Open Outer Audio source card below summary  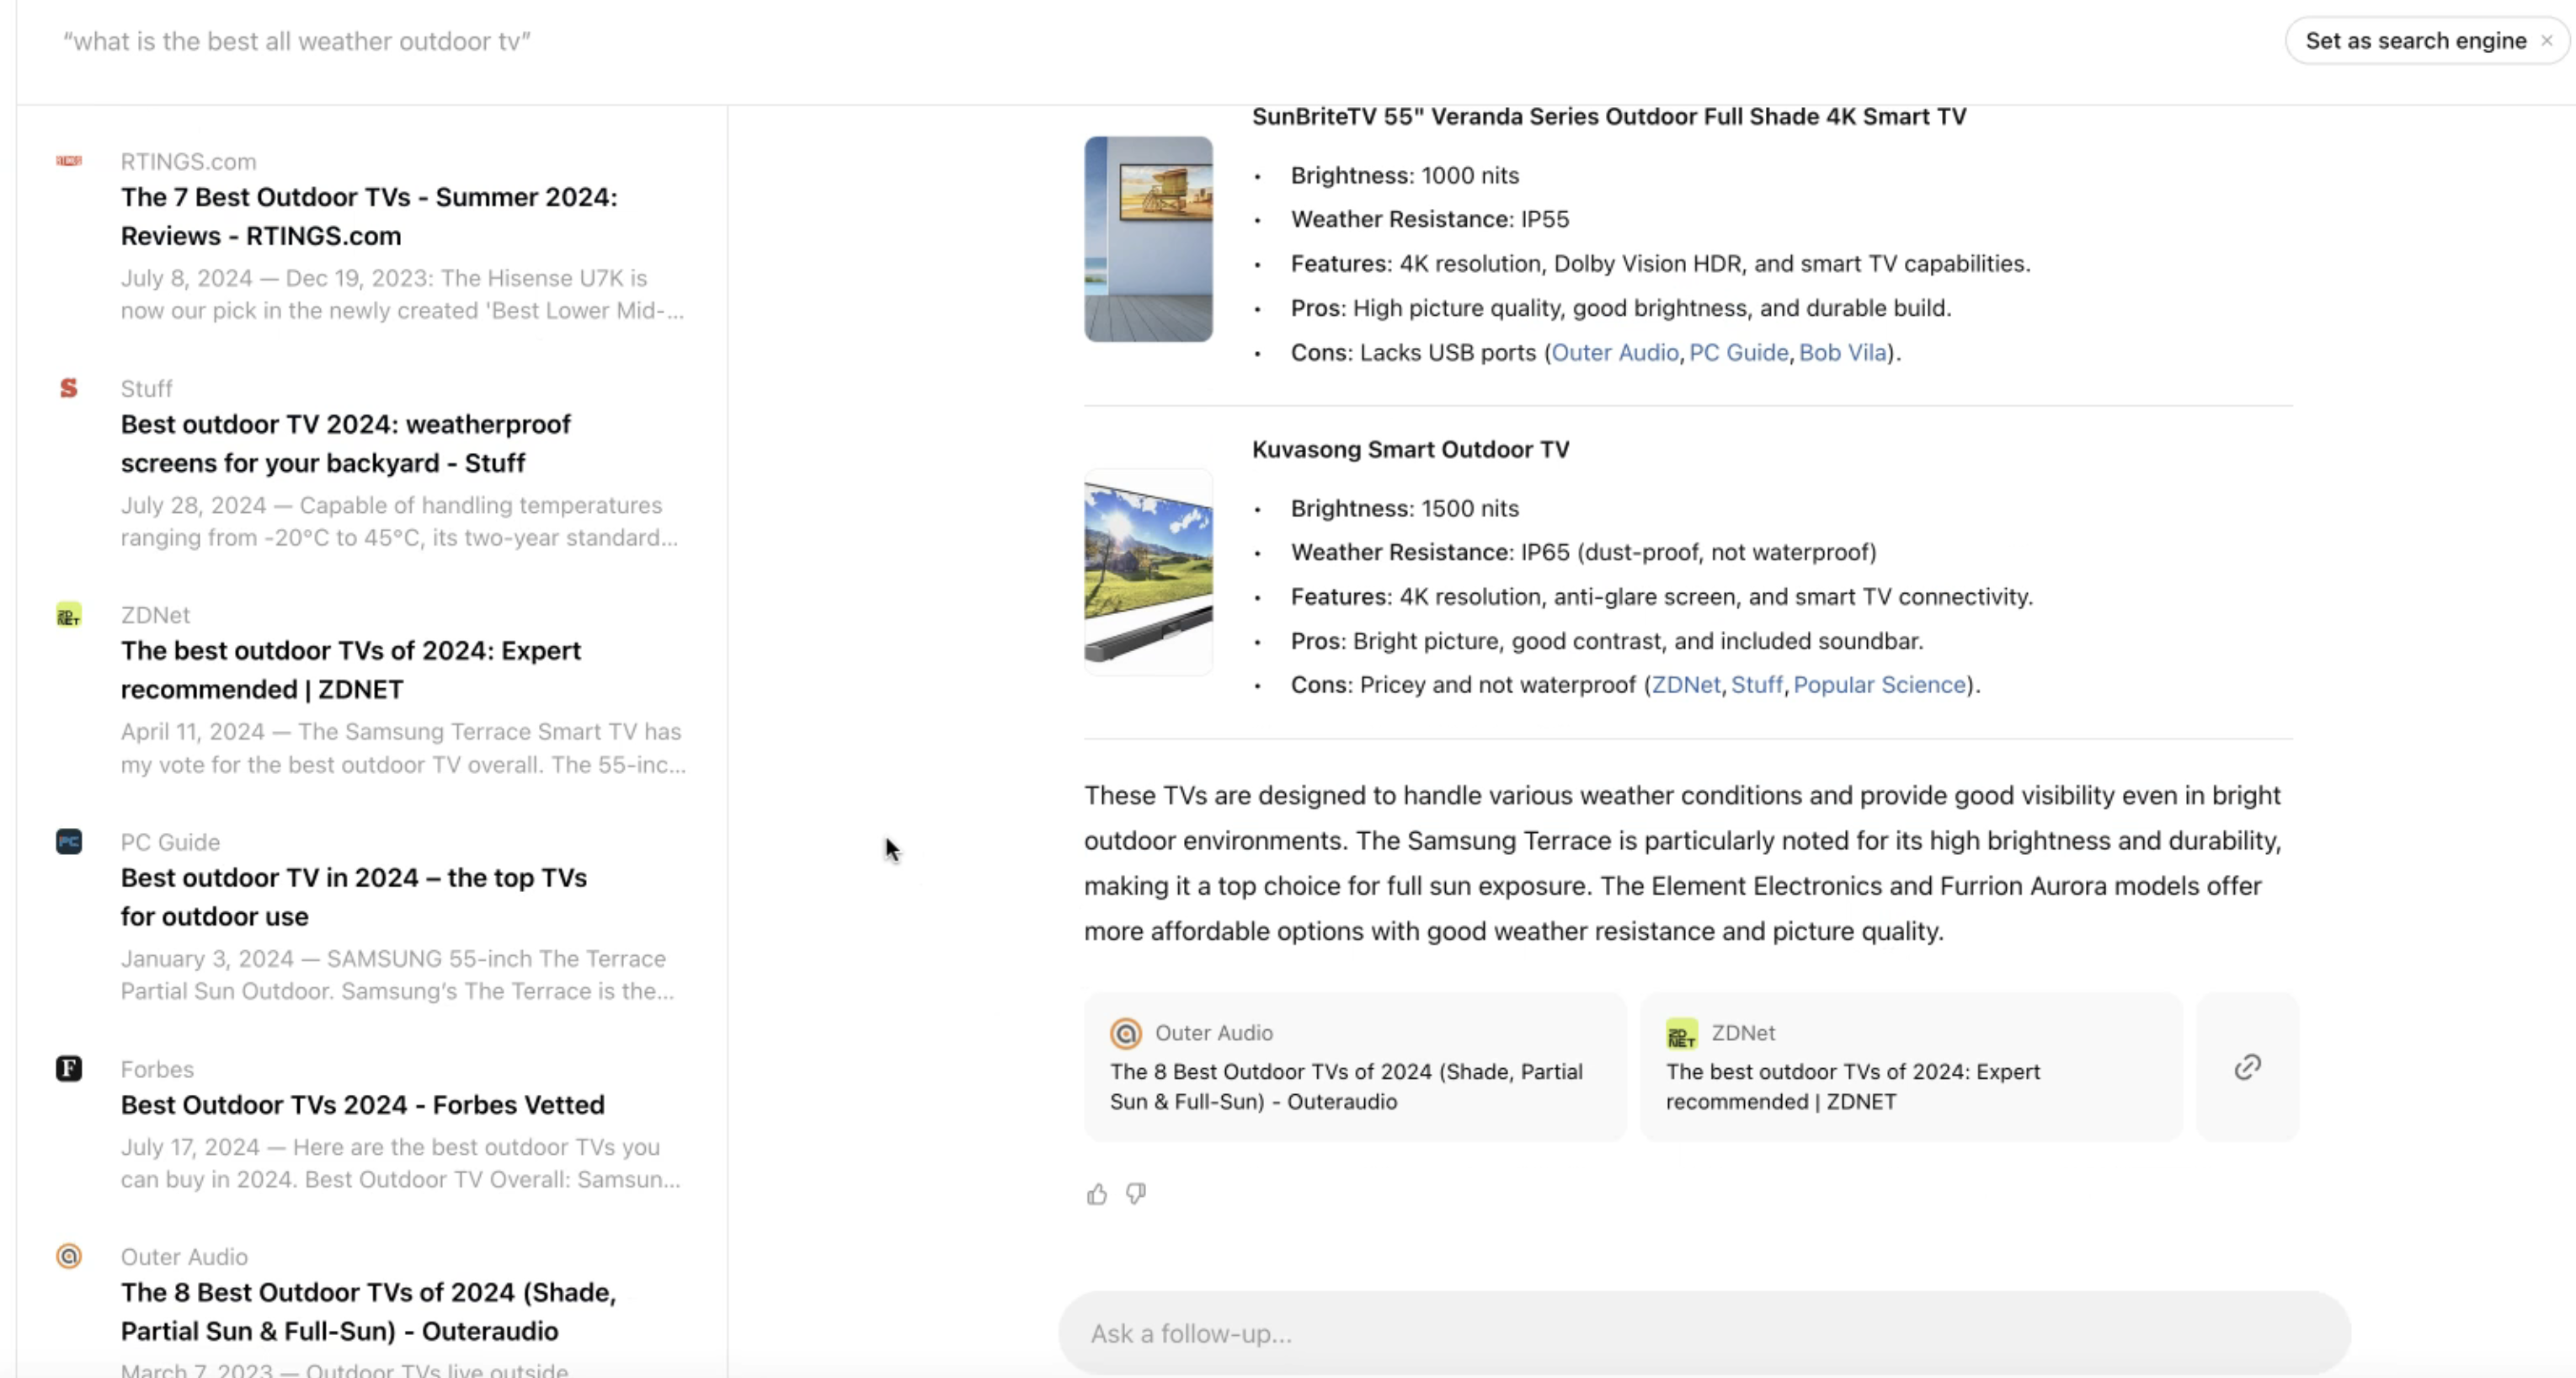coord(1354,1067)
